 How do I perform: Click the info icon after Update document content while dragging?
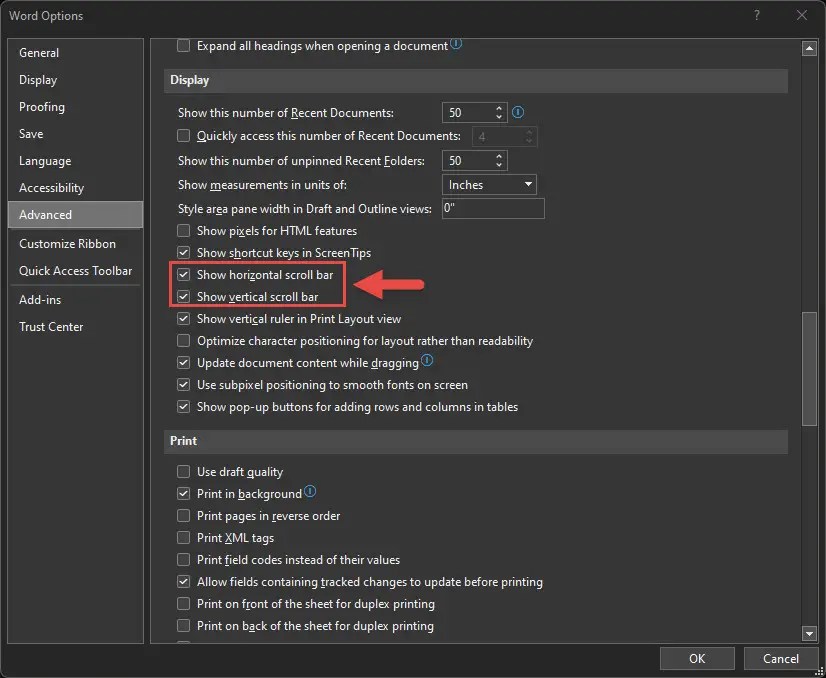click(426, 363)
